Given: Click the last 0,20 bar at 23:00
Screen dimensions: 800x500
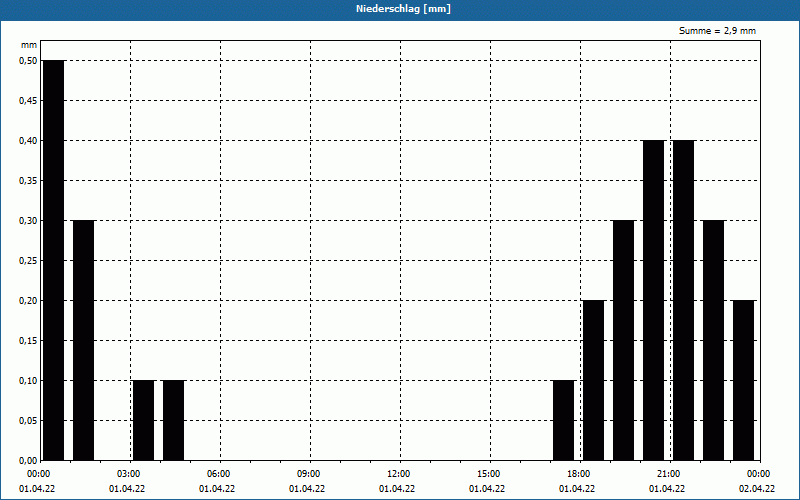Looking at the screenshot, I should 744,381.
